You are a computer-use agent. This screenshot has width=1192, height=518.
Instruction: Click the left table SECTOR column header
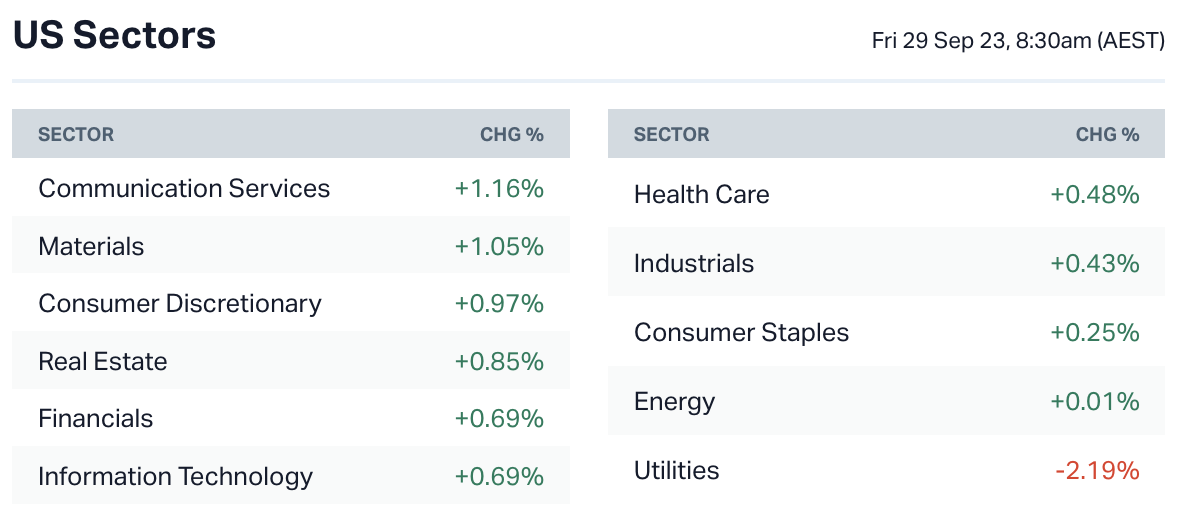76,134
